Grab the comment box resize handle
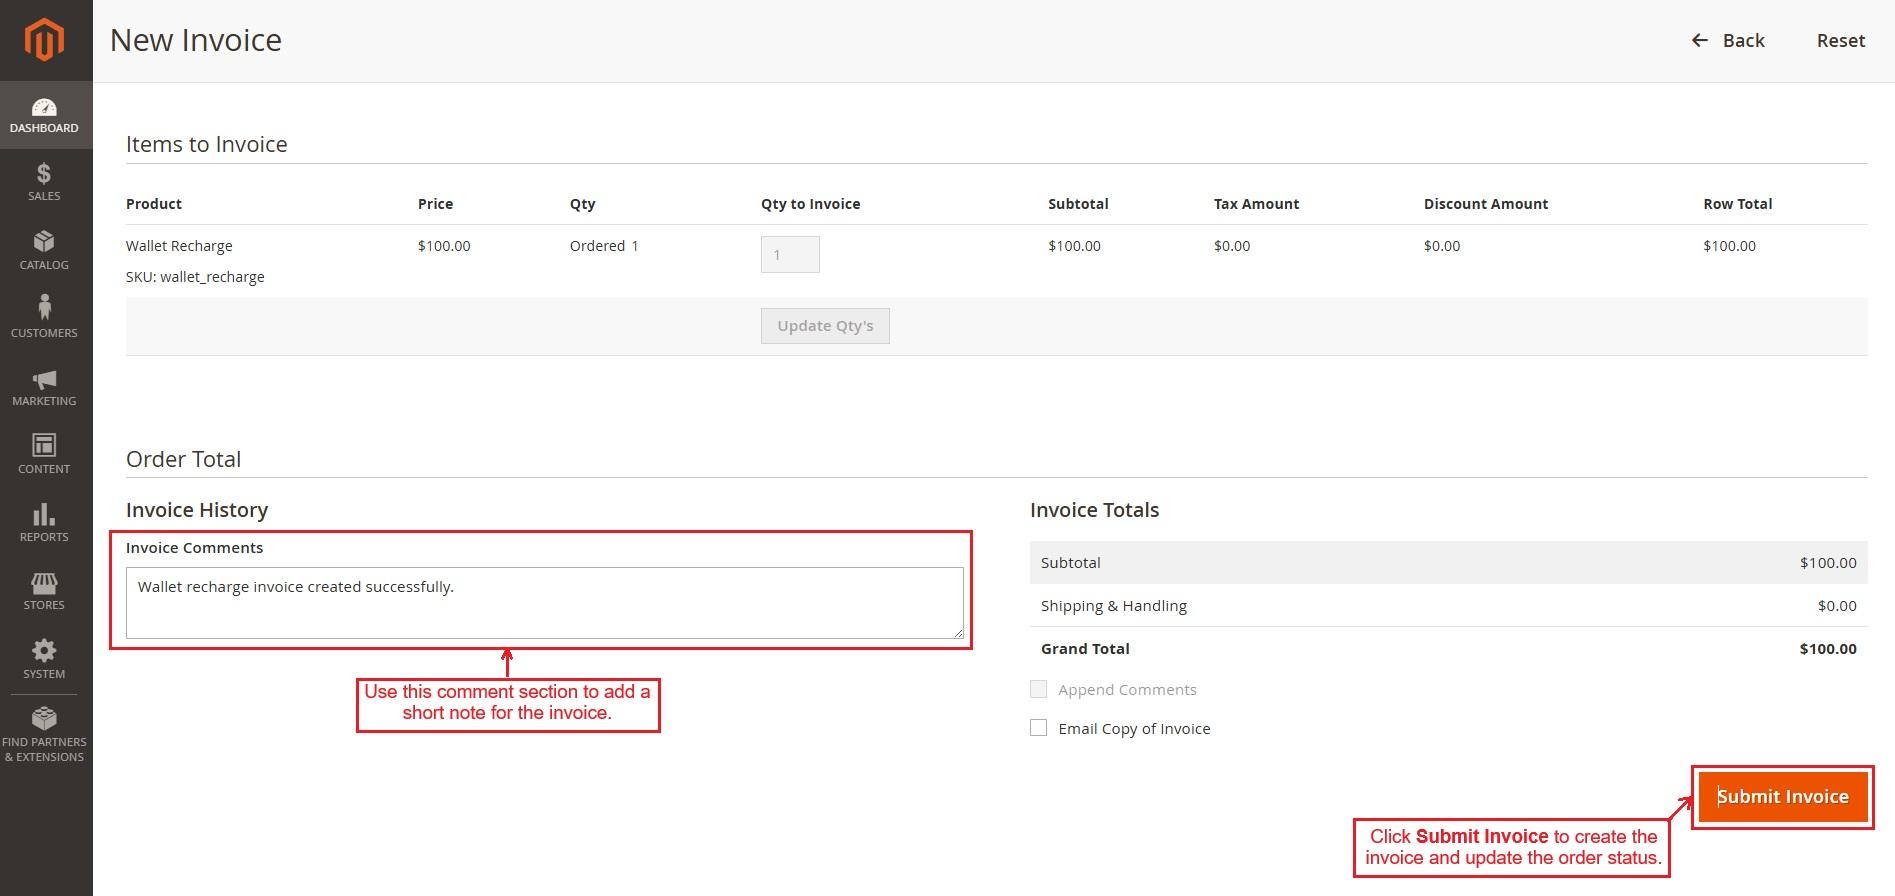This screenshot has width=1895, height=896. pyautogui.click(x=958, y=633)
